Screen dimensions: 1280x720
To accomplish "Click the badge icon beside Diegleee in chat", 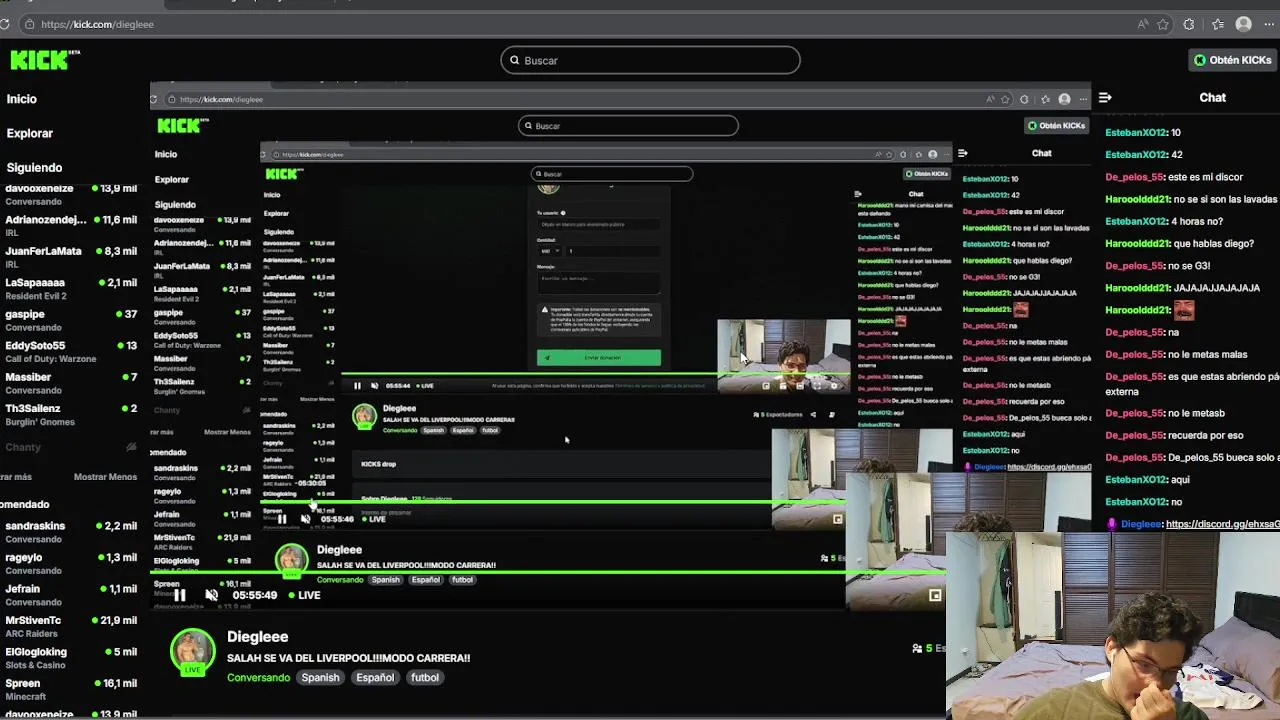I will (1112, 524).
